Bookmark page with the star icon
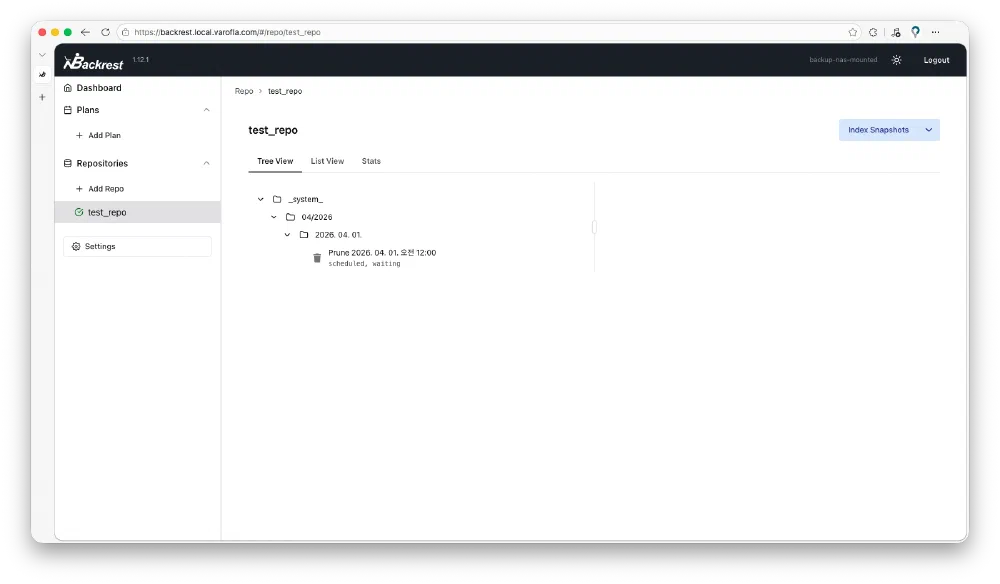 click(x=853, y=32)
